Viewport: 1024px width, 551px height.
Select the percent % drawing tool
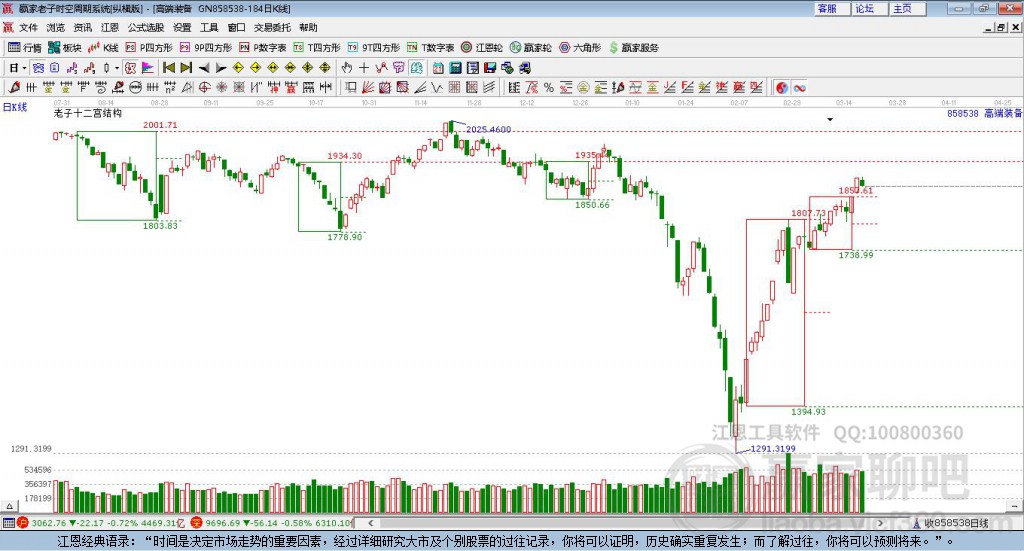point(549,87)
